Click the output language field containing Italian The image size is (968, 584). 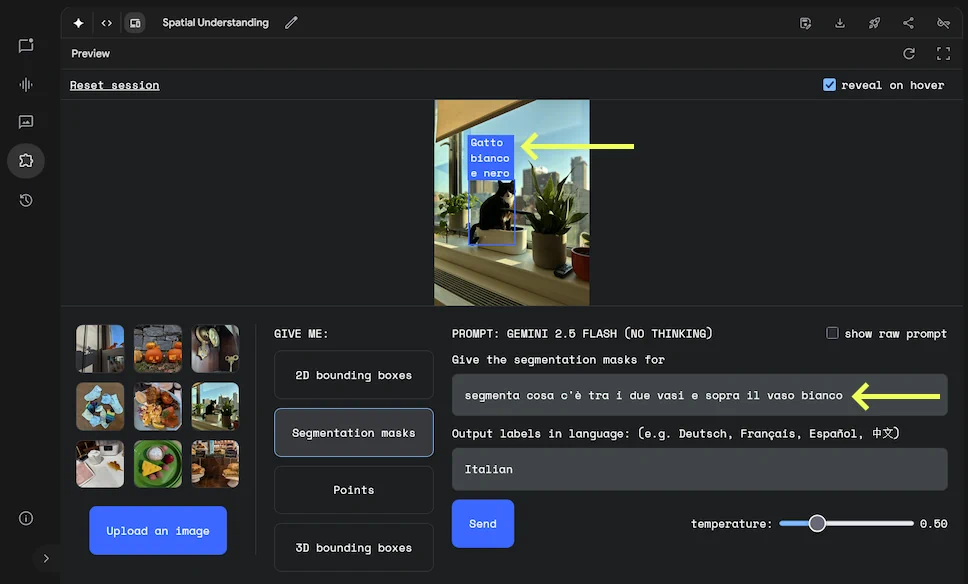coord(699,469)
